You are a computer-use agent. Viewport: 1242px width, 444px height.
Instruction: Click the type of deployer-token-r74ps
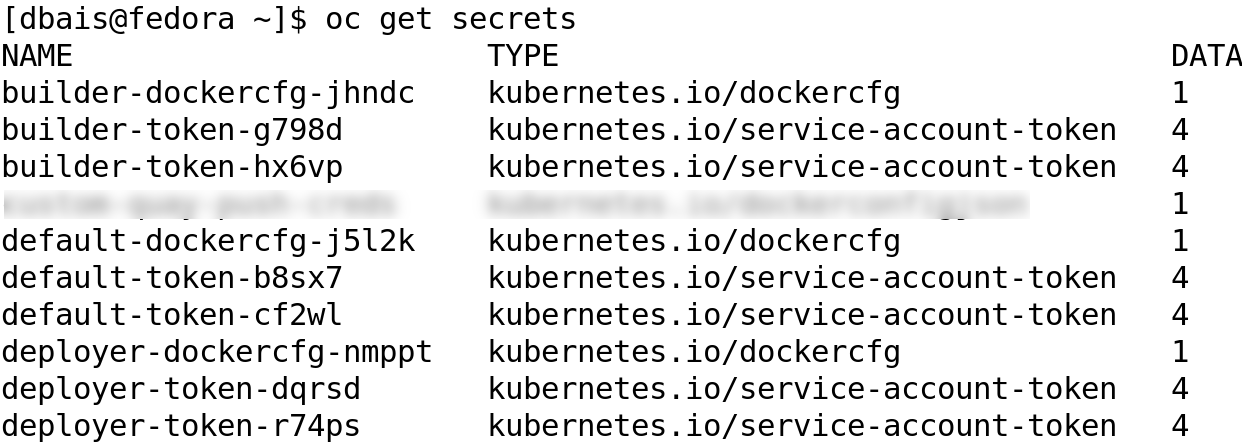802,426
